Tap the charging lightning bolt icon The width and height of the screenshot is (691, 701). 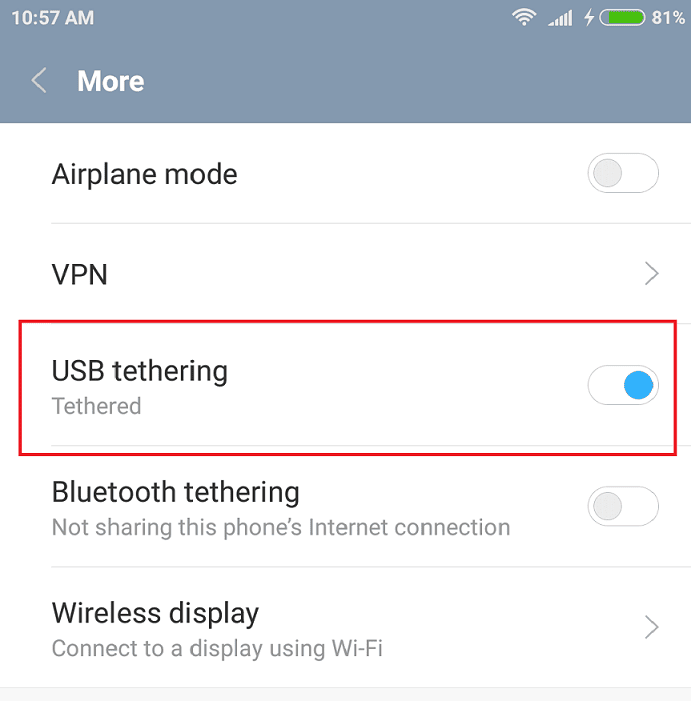click(x=590, y=18)
